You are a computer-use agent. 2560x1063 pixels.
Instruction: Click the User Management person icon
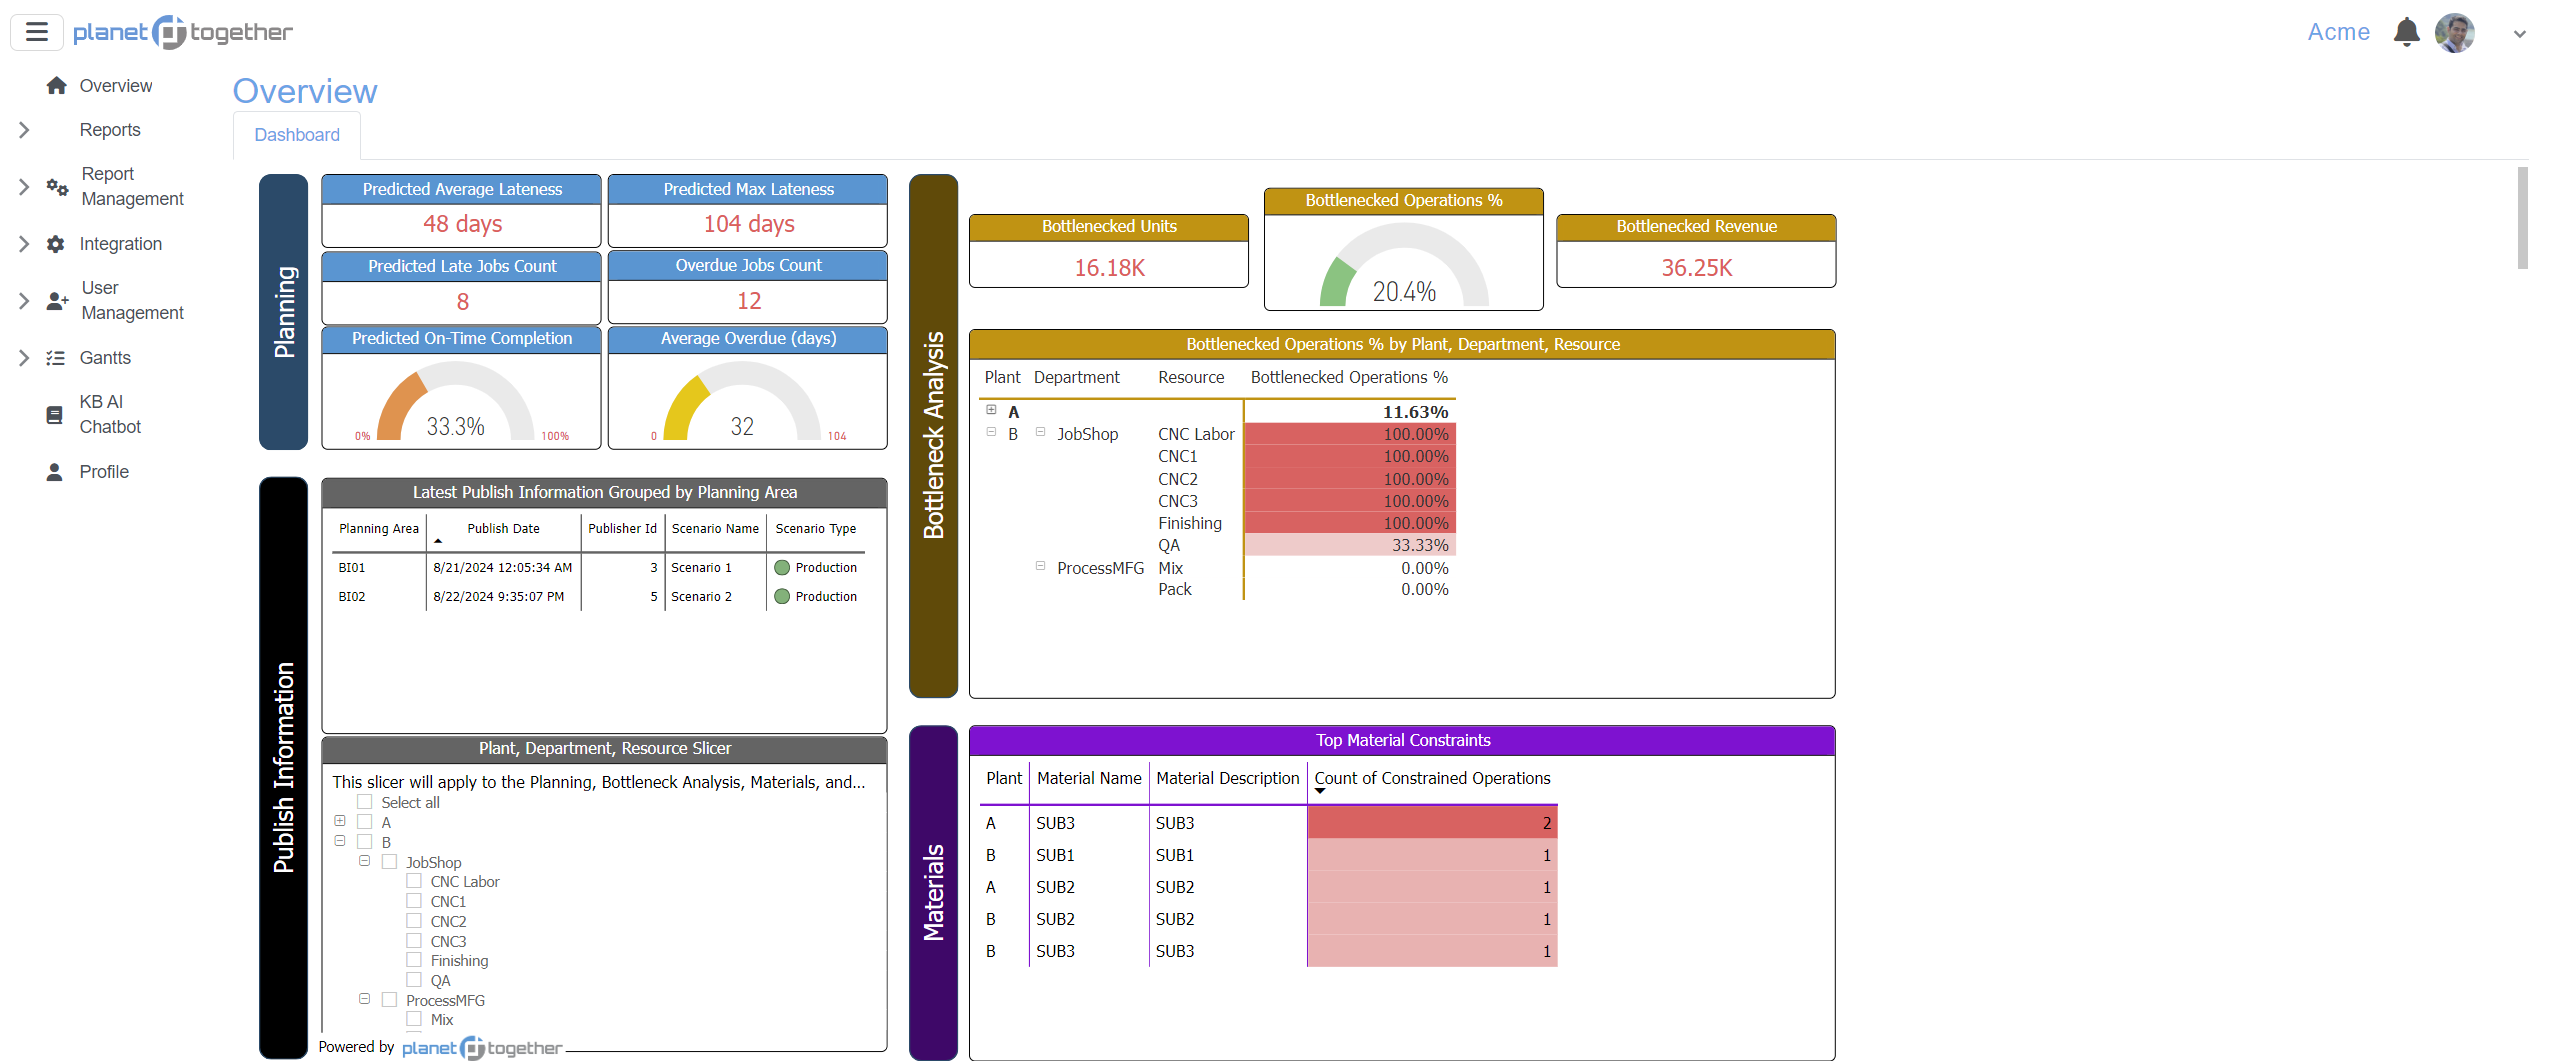point(57,301)
